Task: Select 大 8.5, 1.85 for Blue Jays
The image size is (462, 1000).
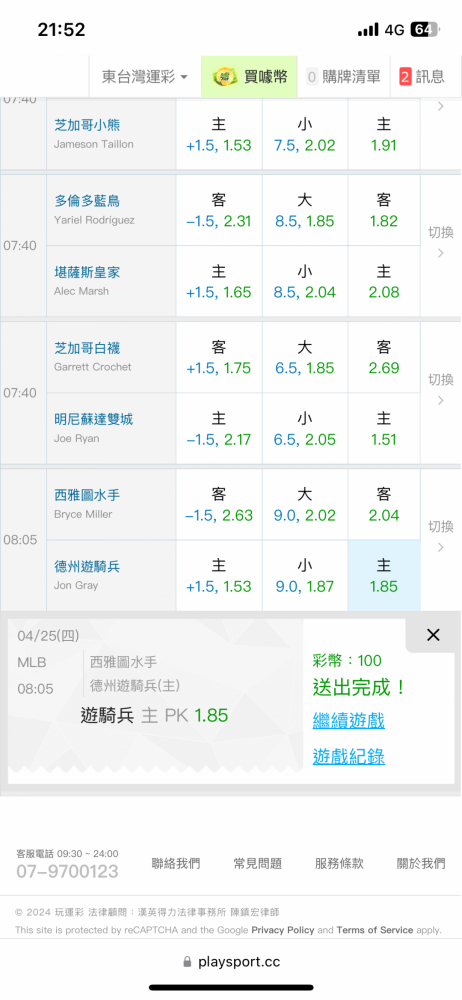Action: pos(304,210)
